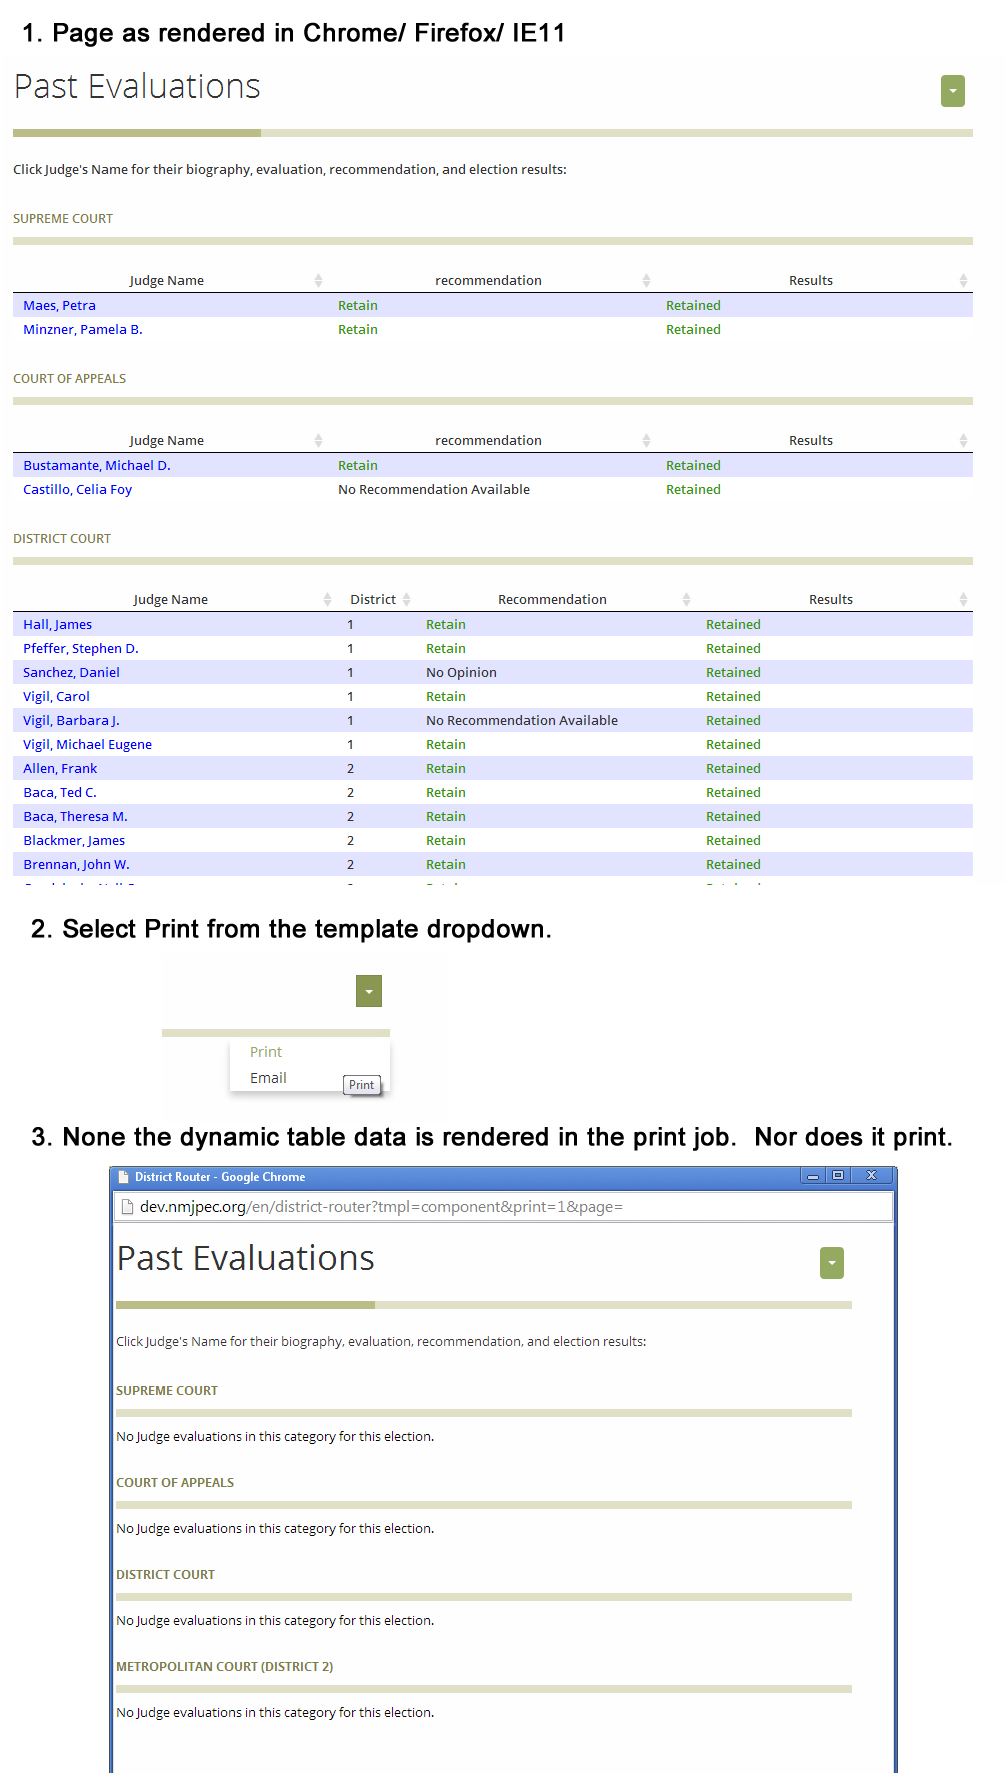This screenshot has width=1006, height=1773.
Task: Sort Supreme Court table by Judge Name arrows
Action: click(x=318, y=280)
